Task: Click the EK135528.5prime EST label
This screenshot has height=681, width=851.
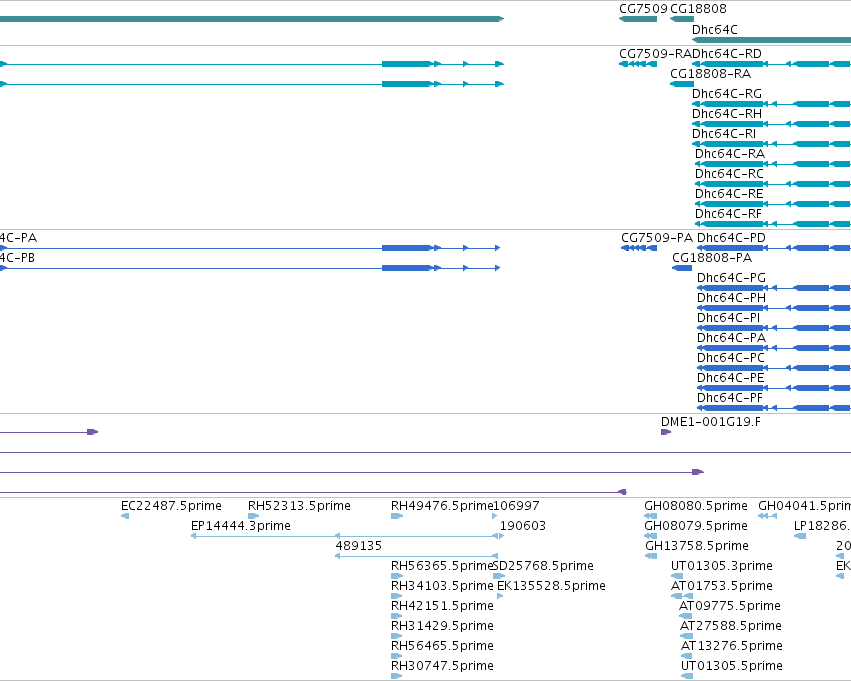Action: tap(551, 587)
